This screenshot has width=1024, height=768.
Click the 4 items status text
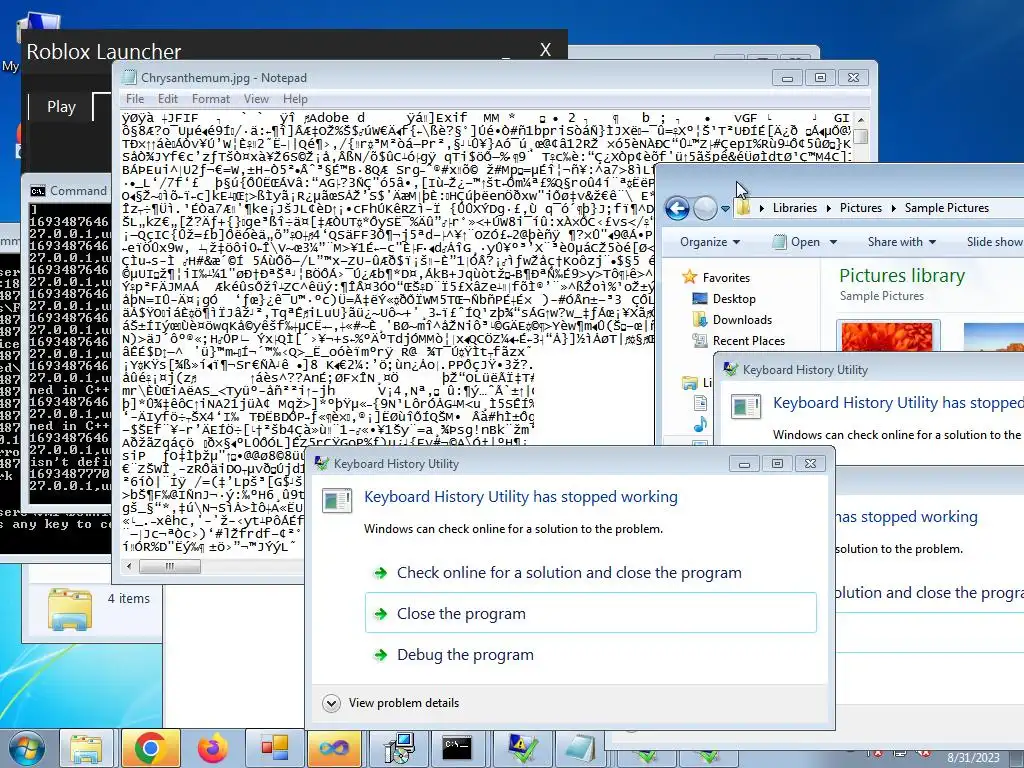coord(129,598)
